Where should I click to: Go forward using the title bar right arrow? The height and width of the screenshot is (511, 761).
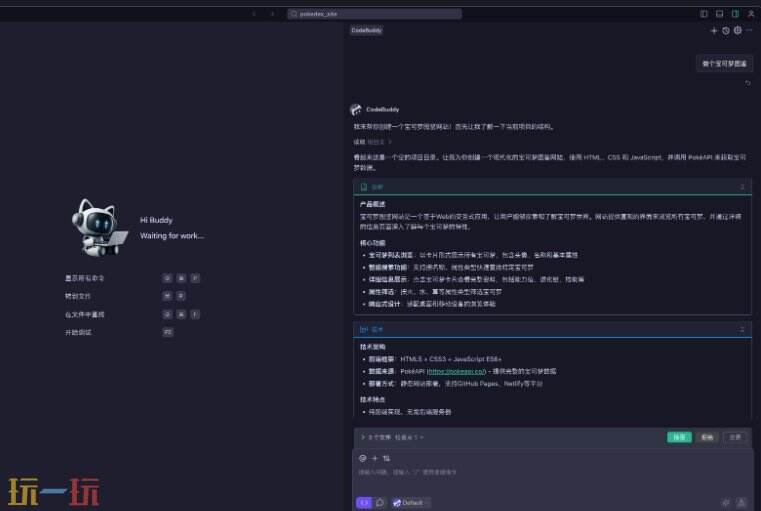(x=272, y=14)
